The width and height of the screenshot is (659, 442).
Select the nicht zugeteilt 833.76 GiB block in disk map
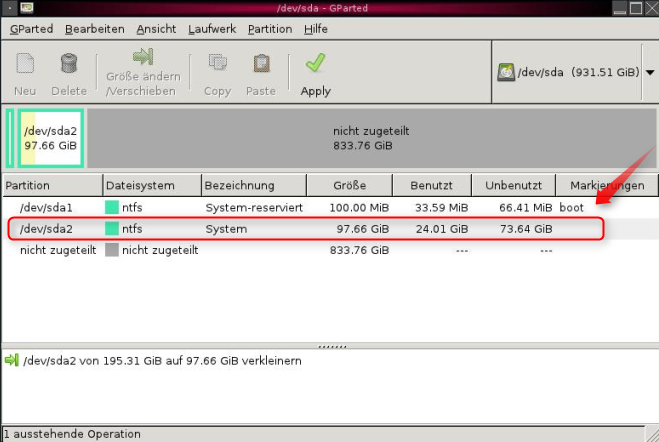pos(371,138)
